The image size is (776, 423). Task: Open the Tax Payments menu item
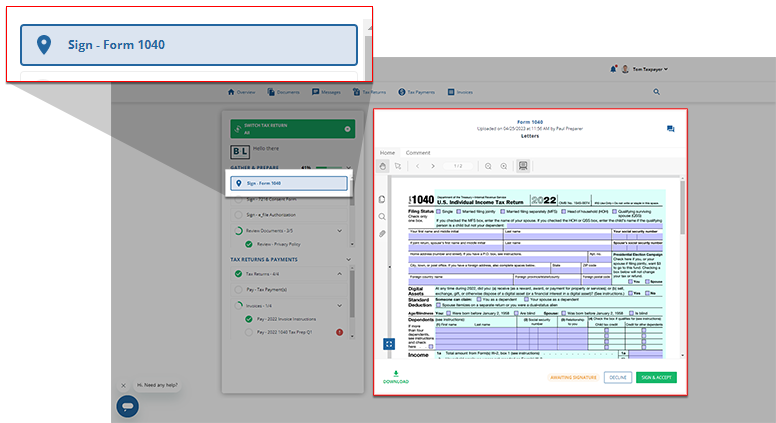pyautogui.click(x=417, y=92)
